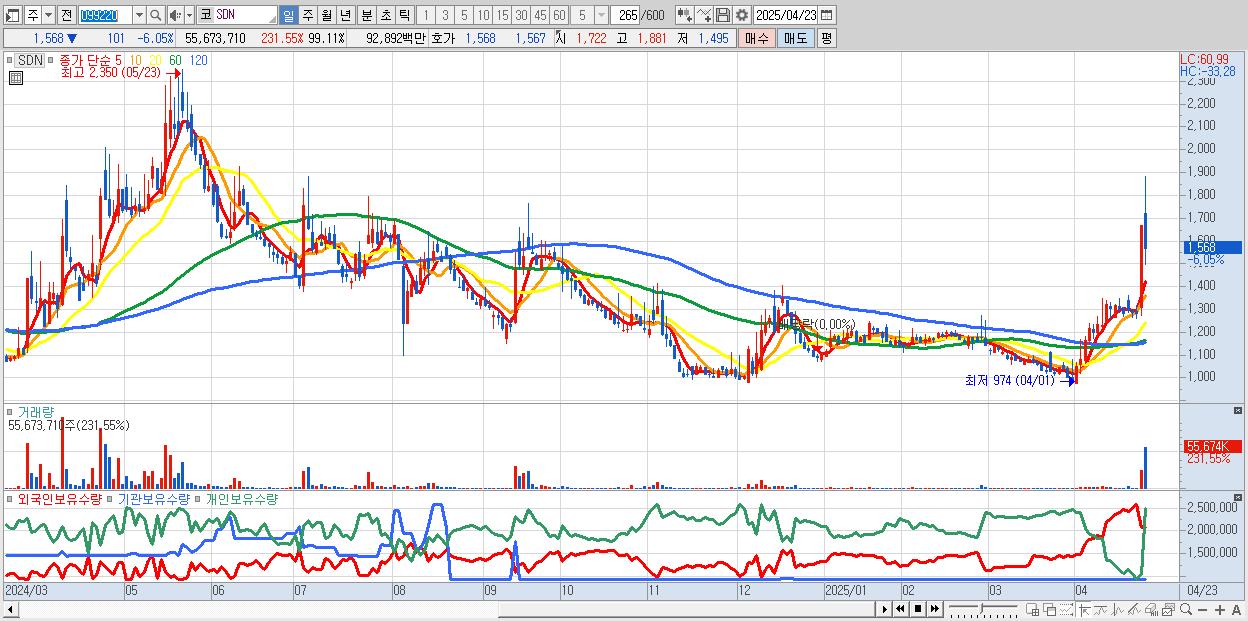Click the zigzag wave chart icon
The image size is (1248, 621).
pos(1118,609)
